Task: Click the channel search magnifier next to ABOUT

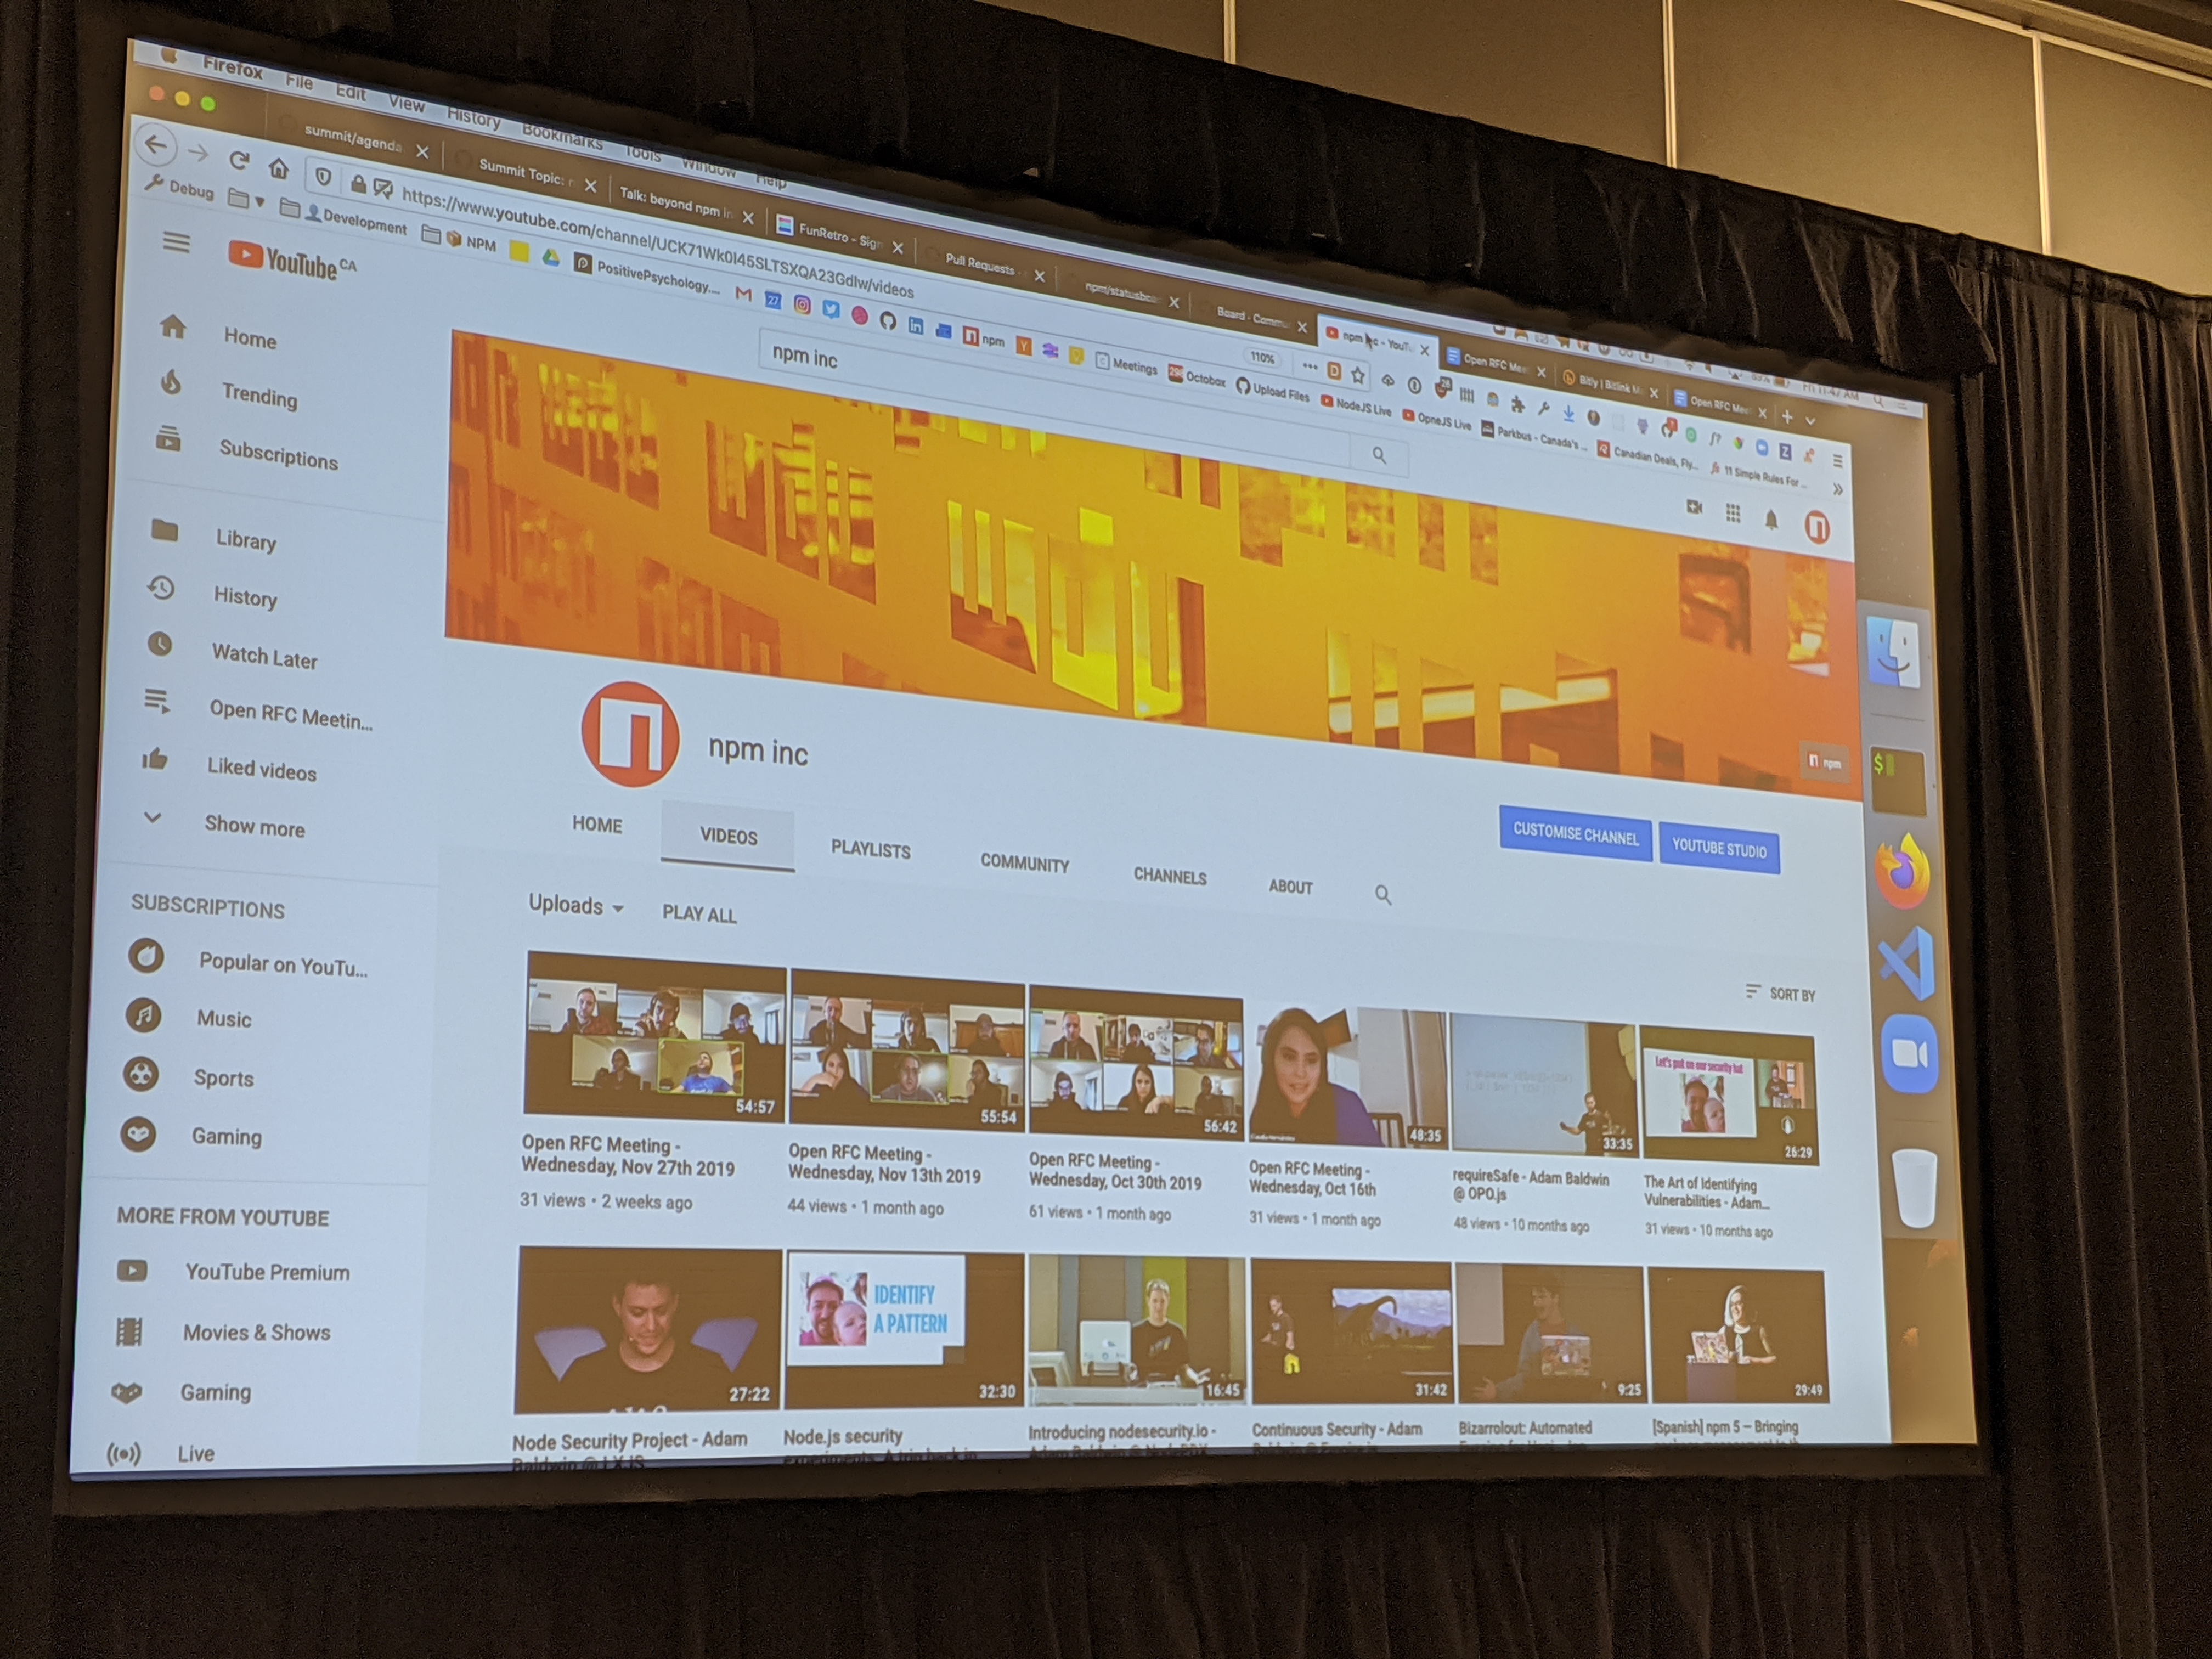Action: pos(1383,894)
